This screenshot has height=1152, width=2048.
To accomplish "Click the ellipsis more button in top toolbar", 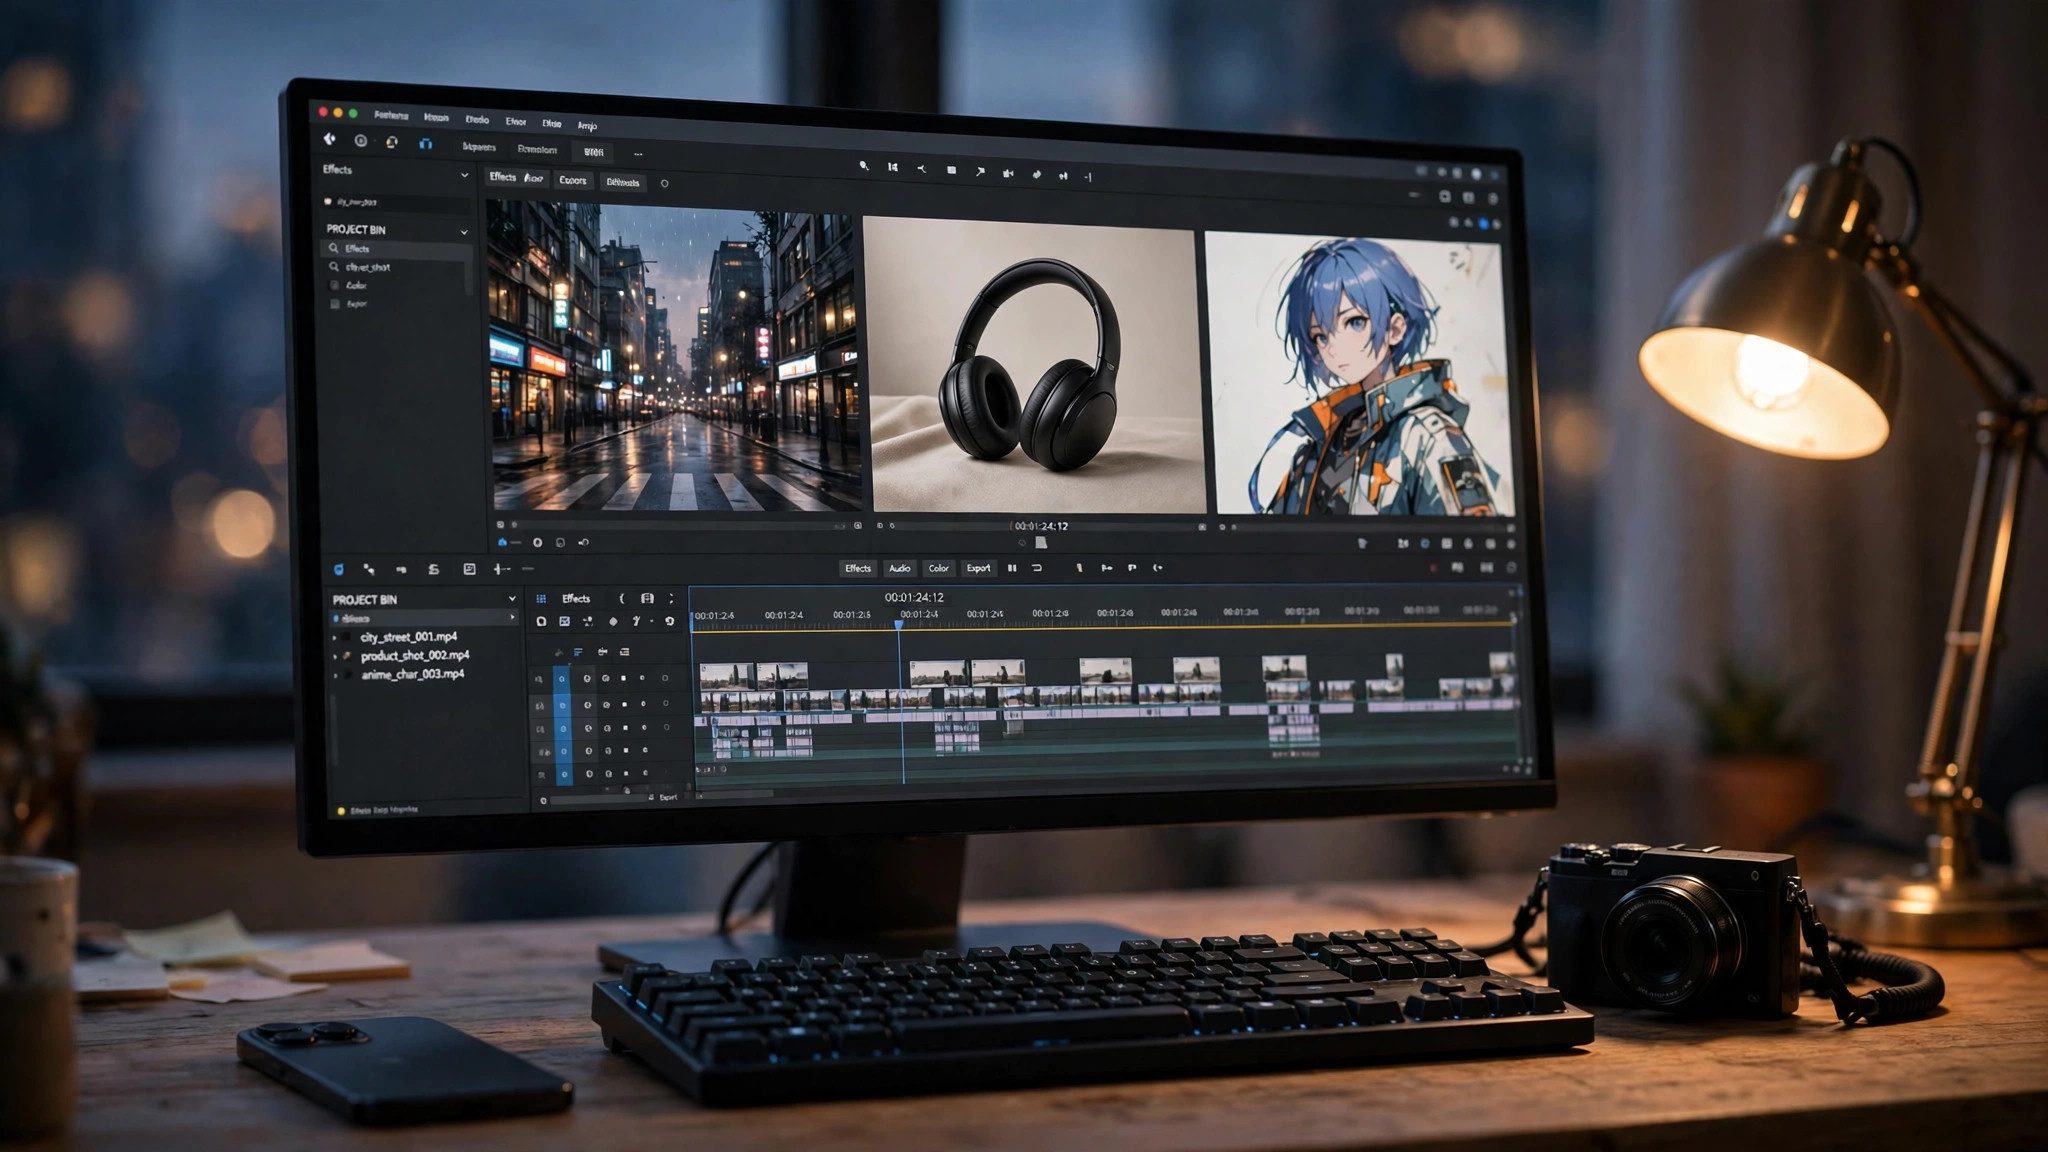I will [638, 154].
